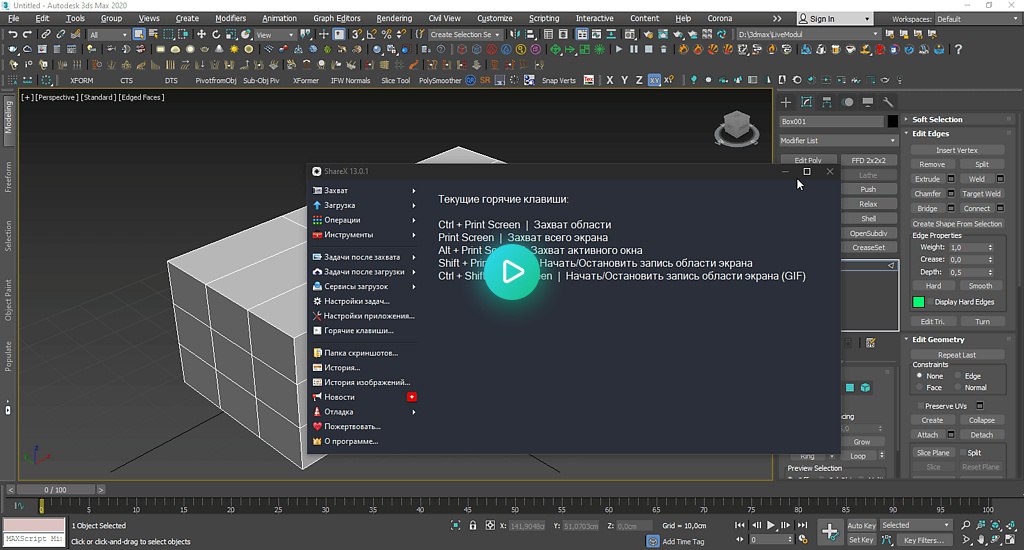
Task: Restrict to Z axis button
Action: click(639, 80)
